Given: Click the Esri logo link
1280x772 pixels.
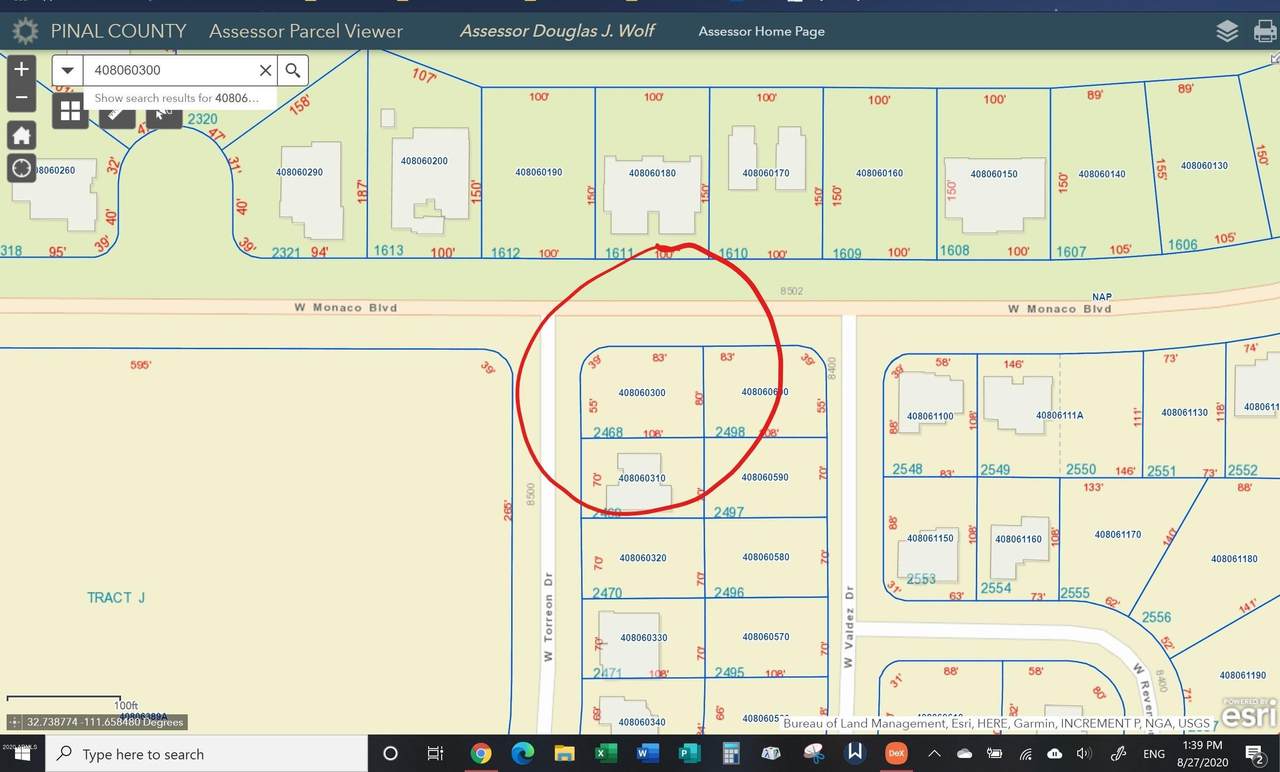Looking at the screenshot, I should click(x=1249, y=712).
